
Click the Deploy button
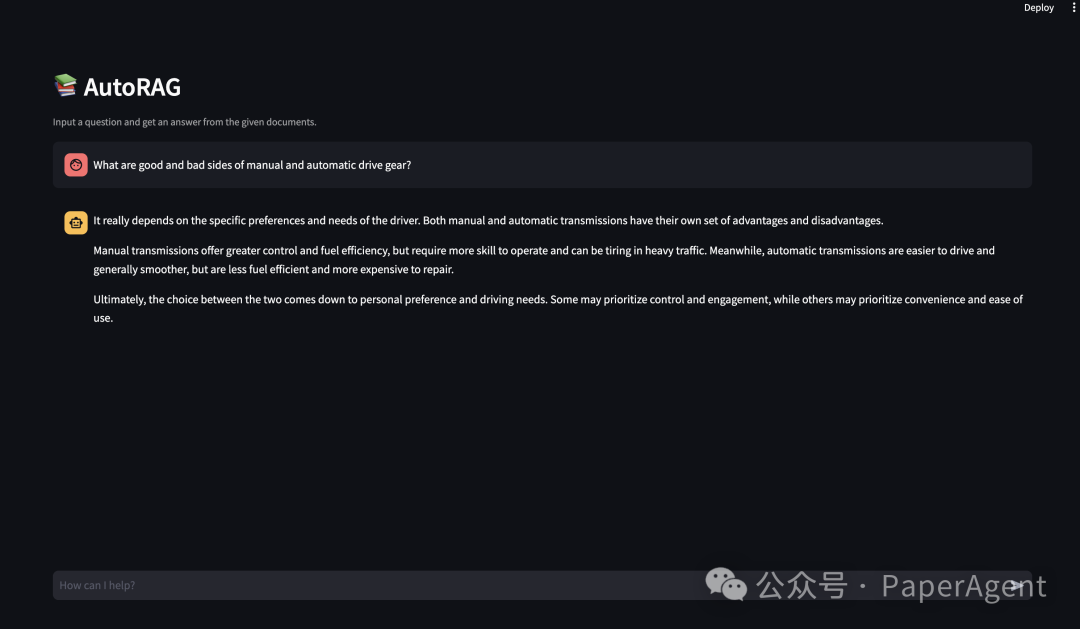pos(1038,8)
